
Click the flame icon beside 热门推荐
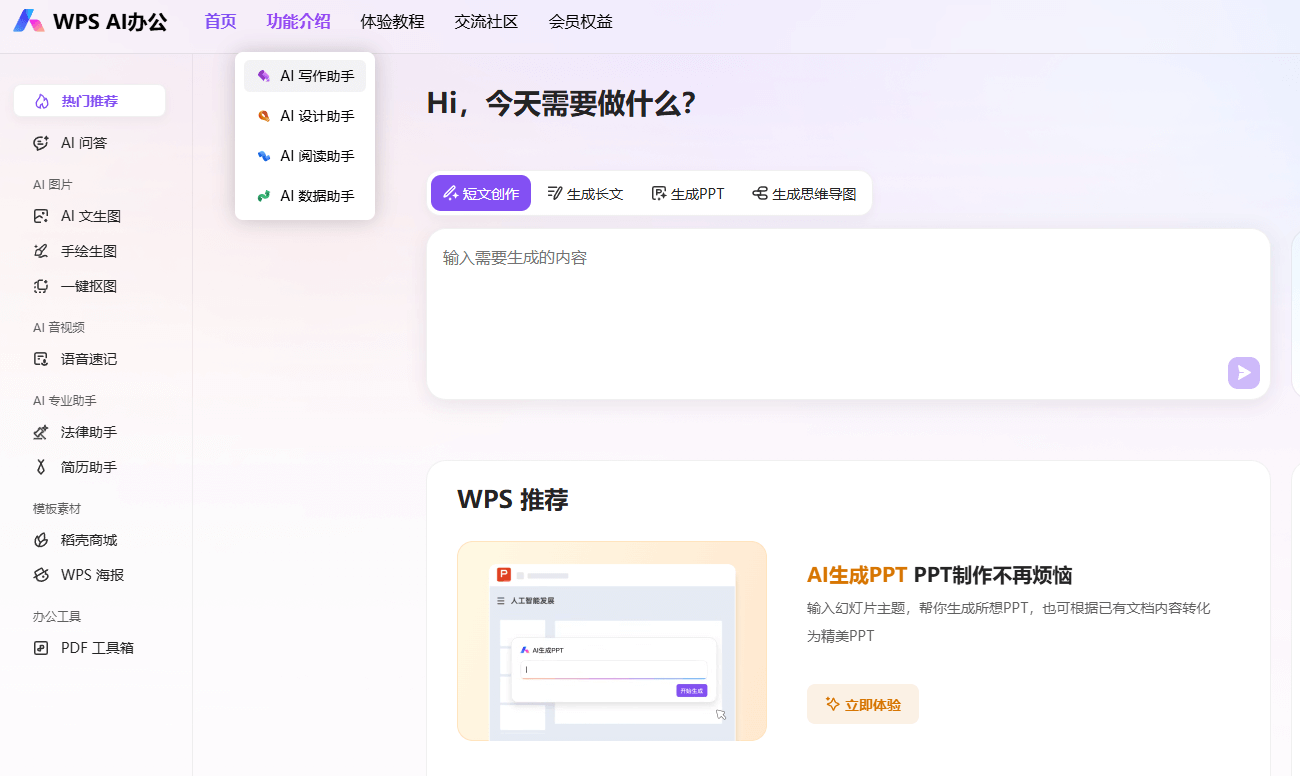point(41,101)
